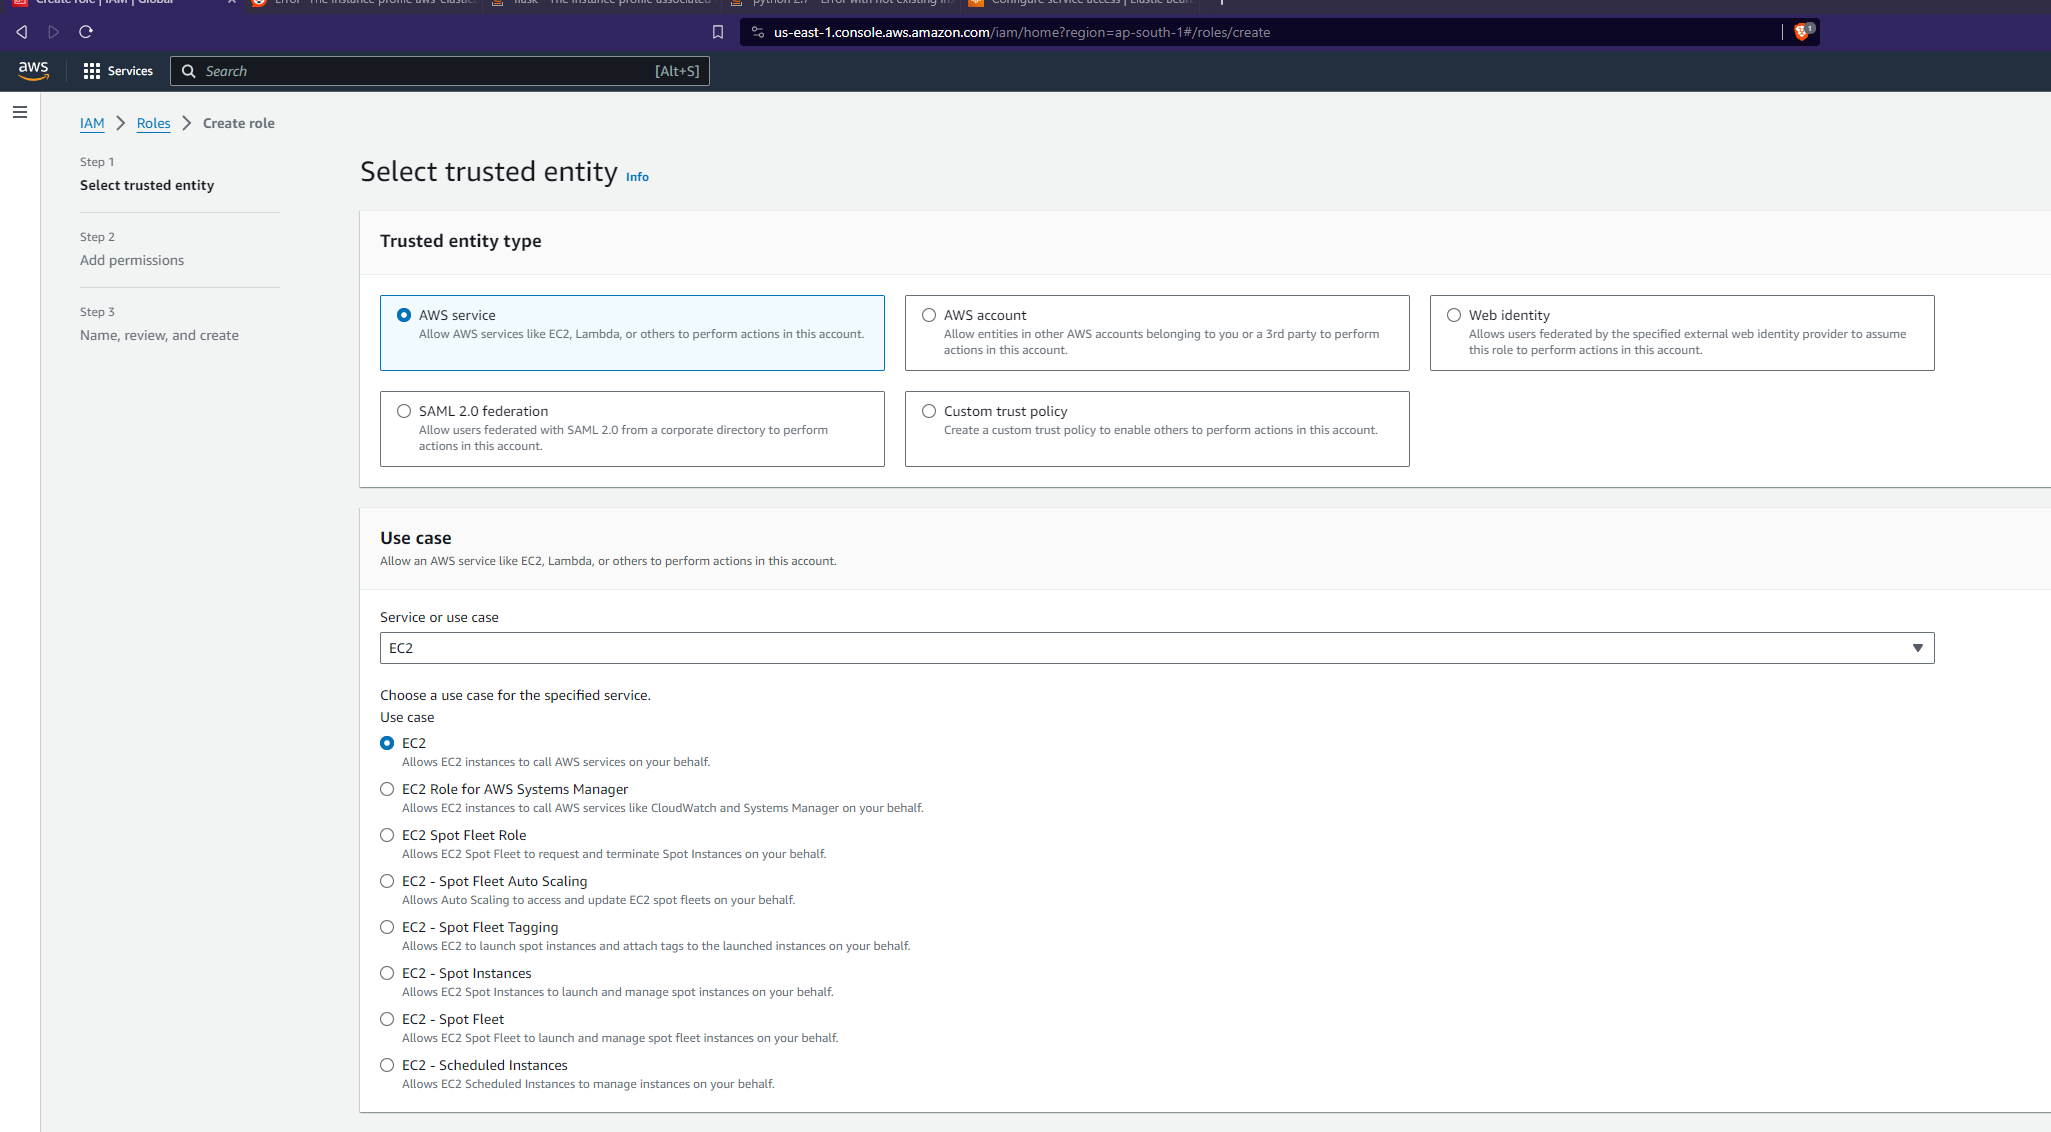Select the AWS account trusted entity
The height and width of the screenshot is (1132, 2051).
point(929,315)
